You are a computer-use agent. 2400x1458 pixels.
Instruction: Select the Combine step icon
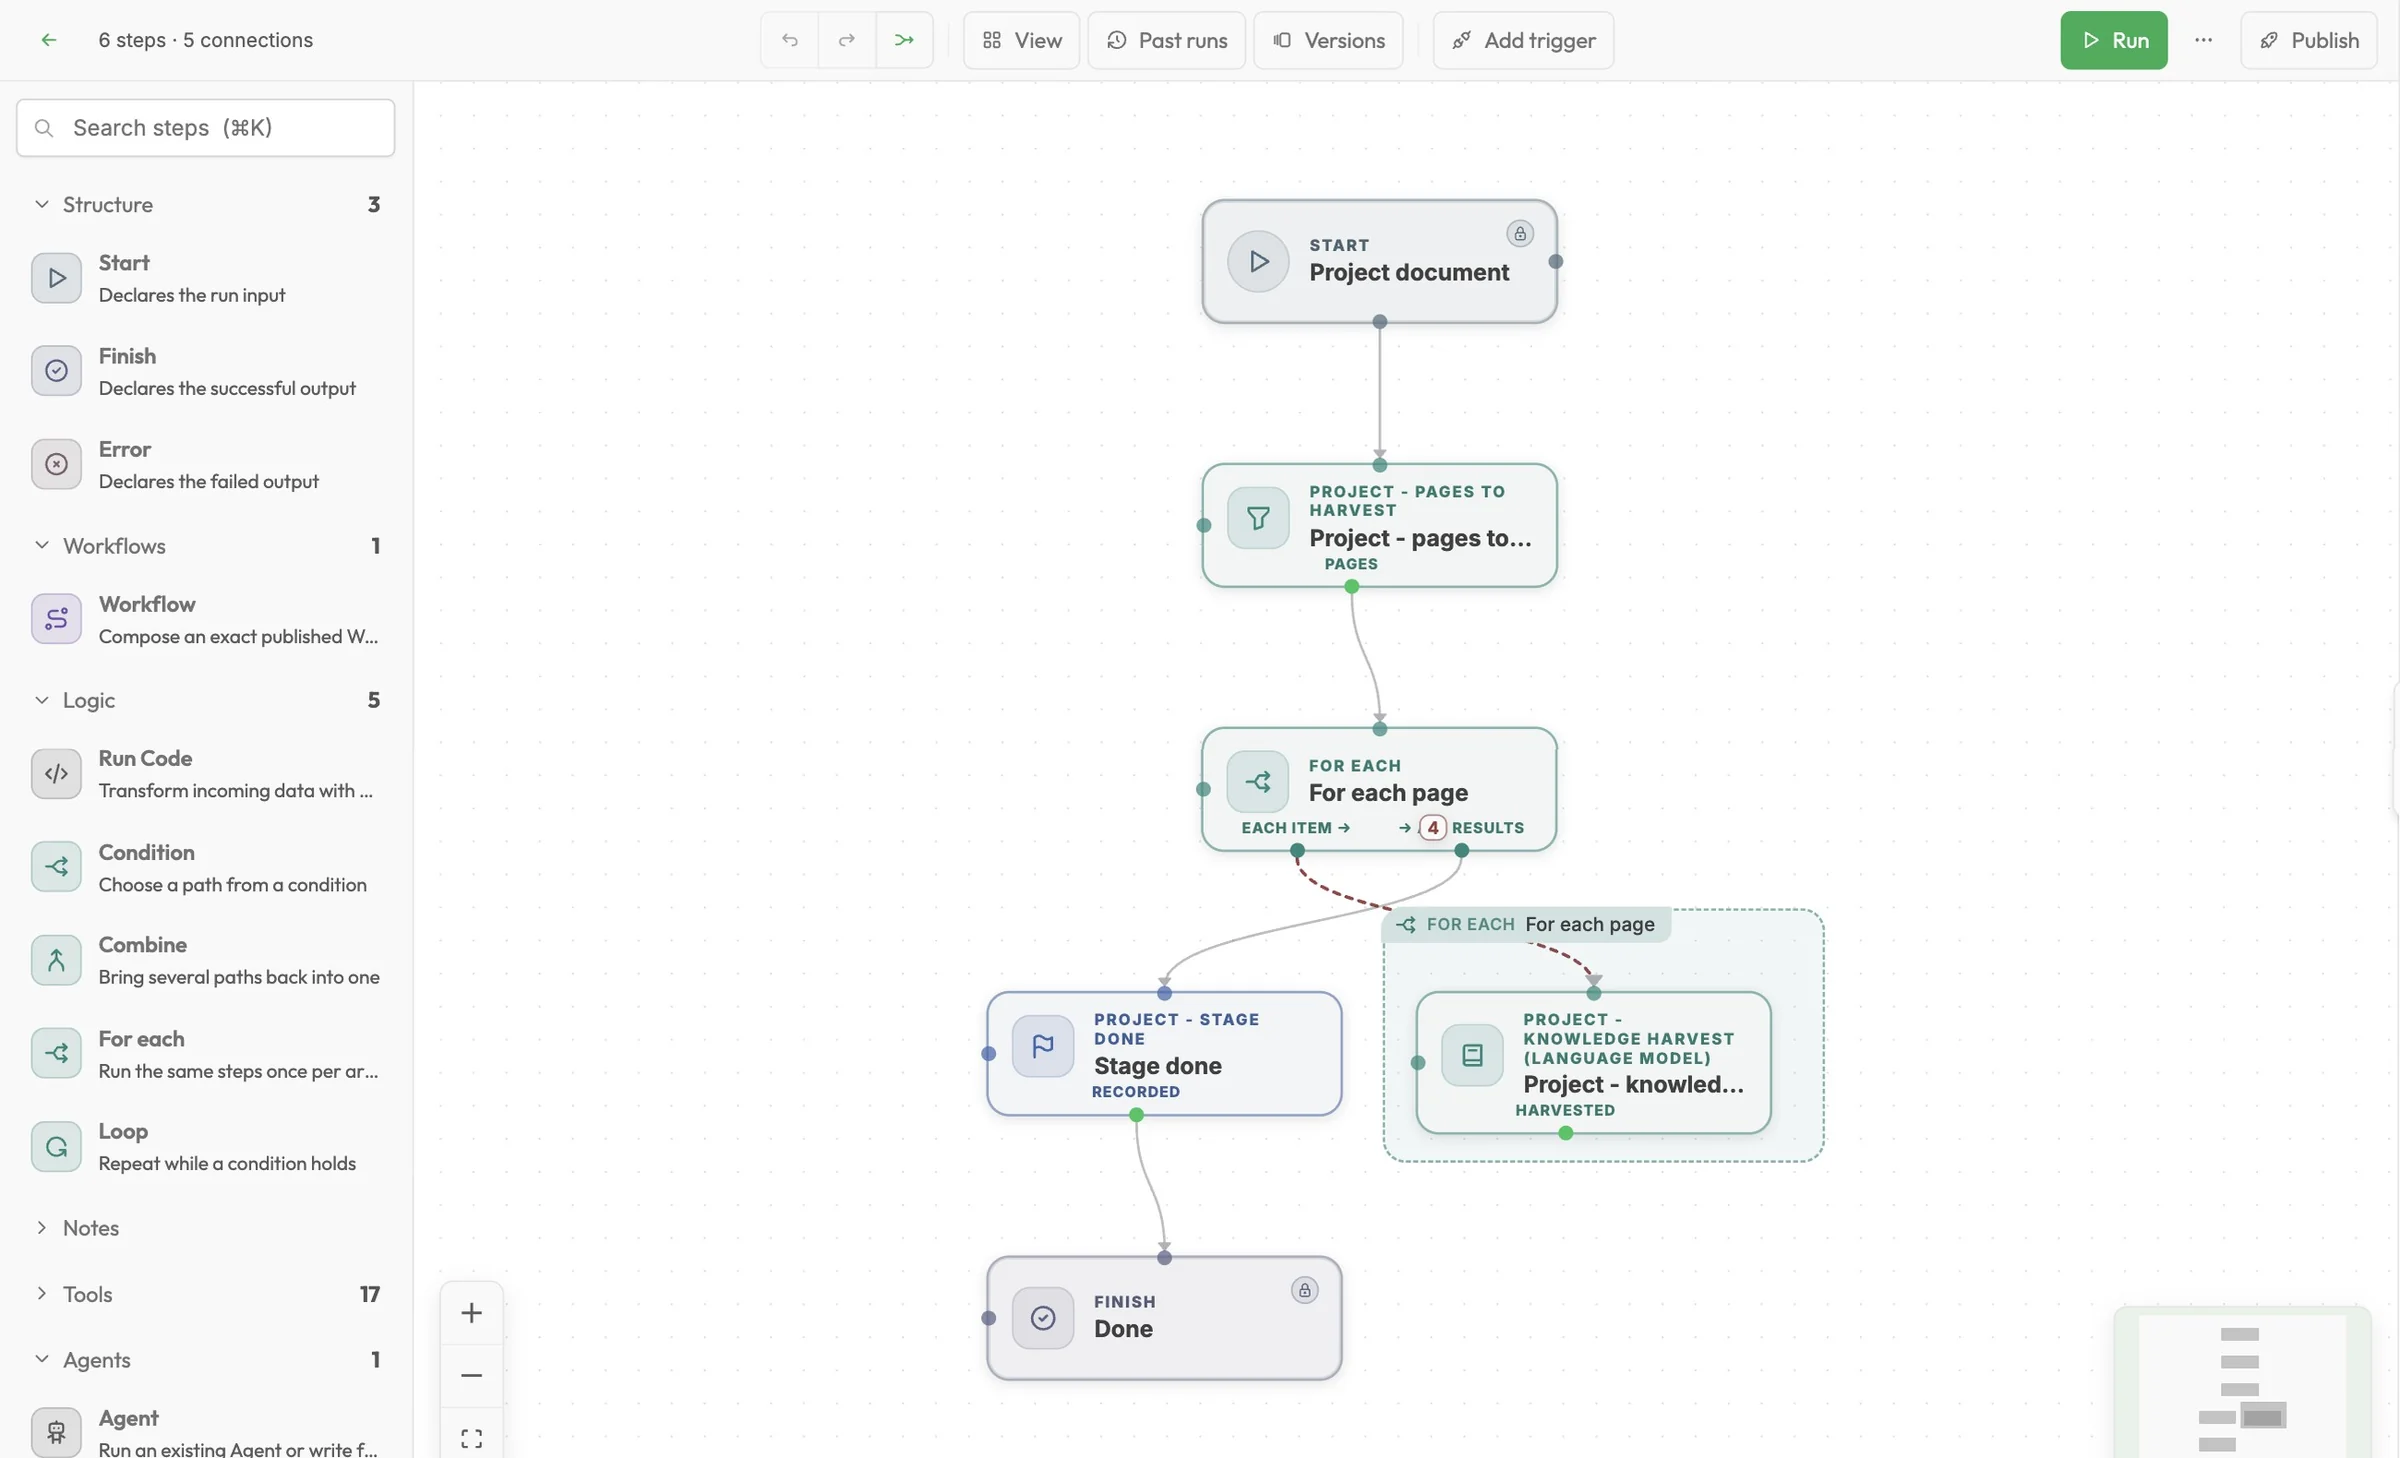[56, 960]
